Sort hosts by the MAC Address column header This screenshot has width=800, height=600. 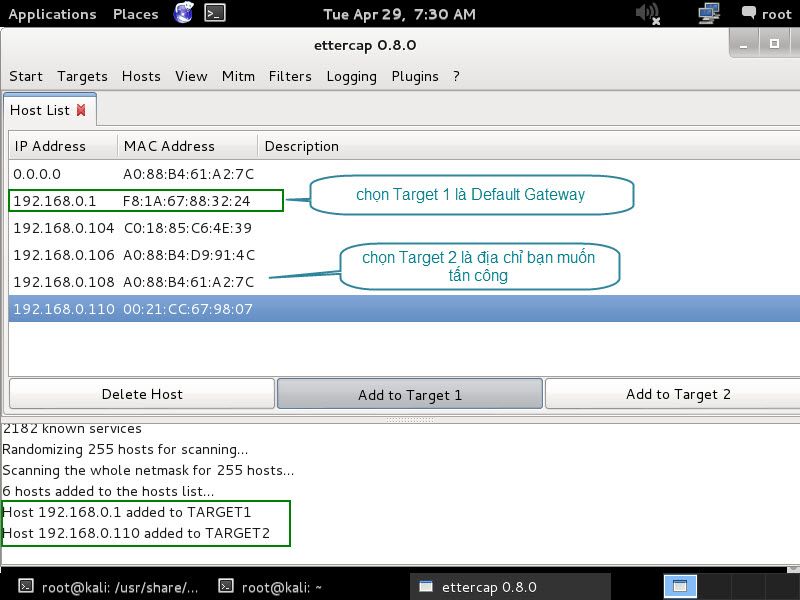[187, 146]
